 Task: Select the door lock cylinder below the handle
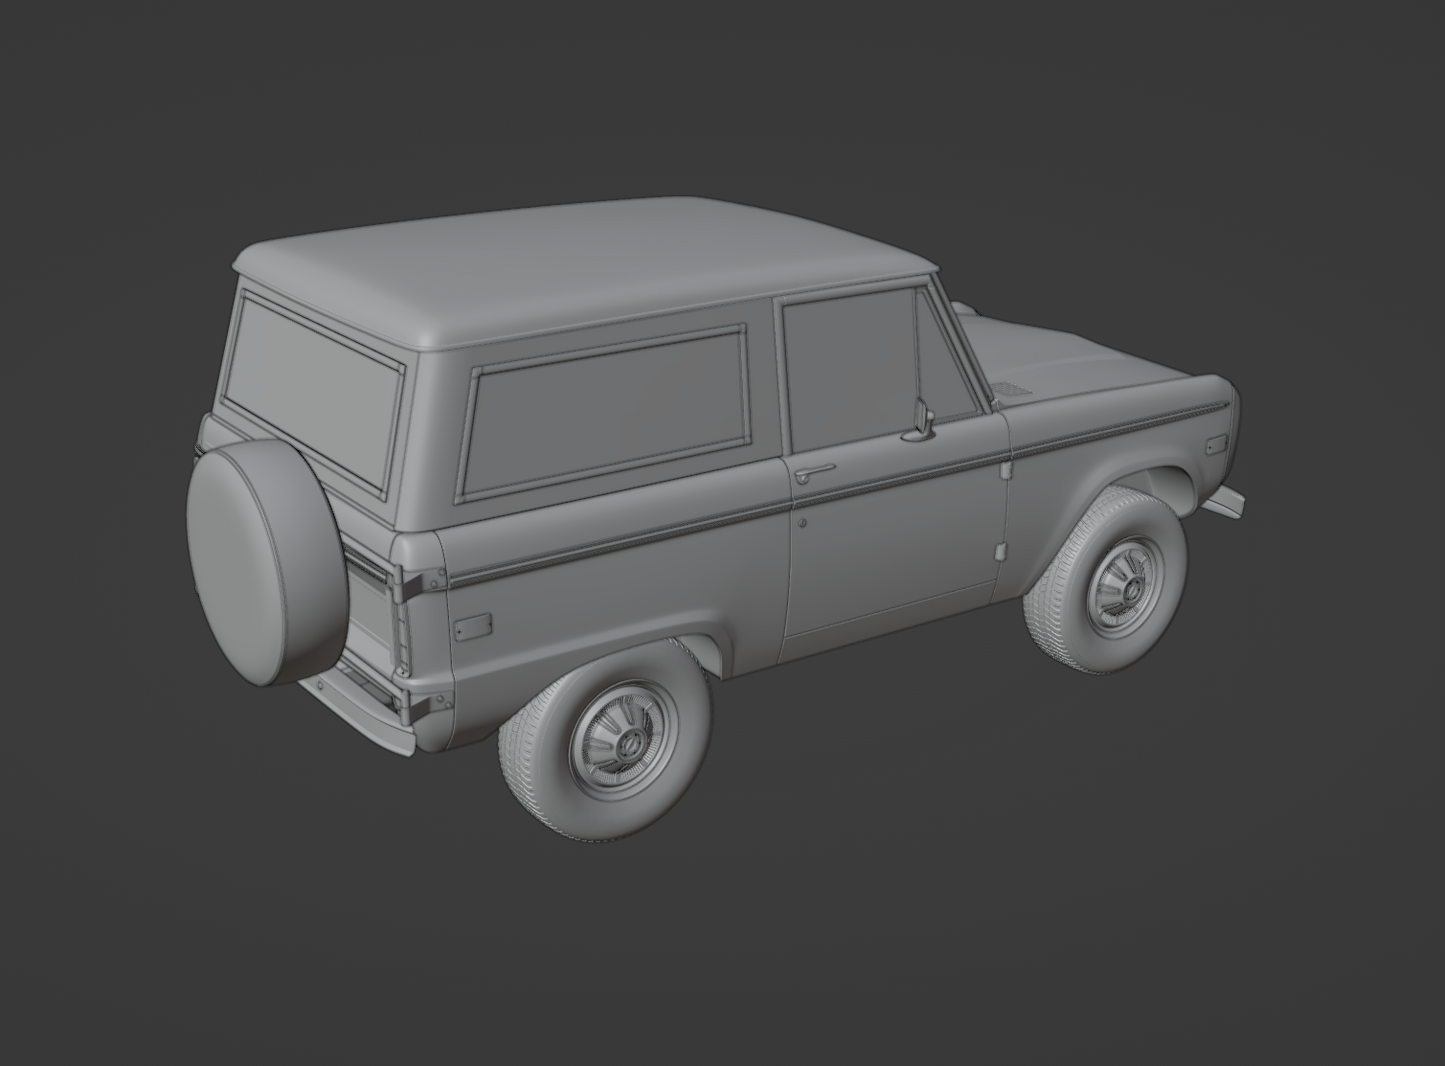coord(803,522)
